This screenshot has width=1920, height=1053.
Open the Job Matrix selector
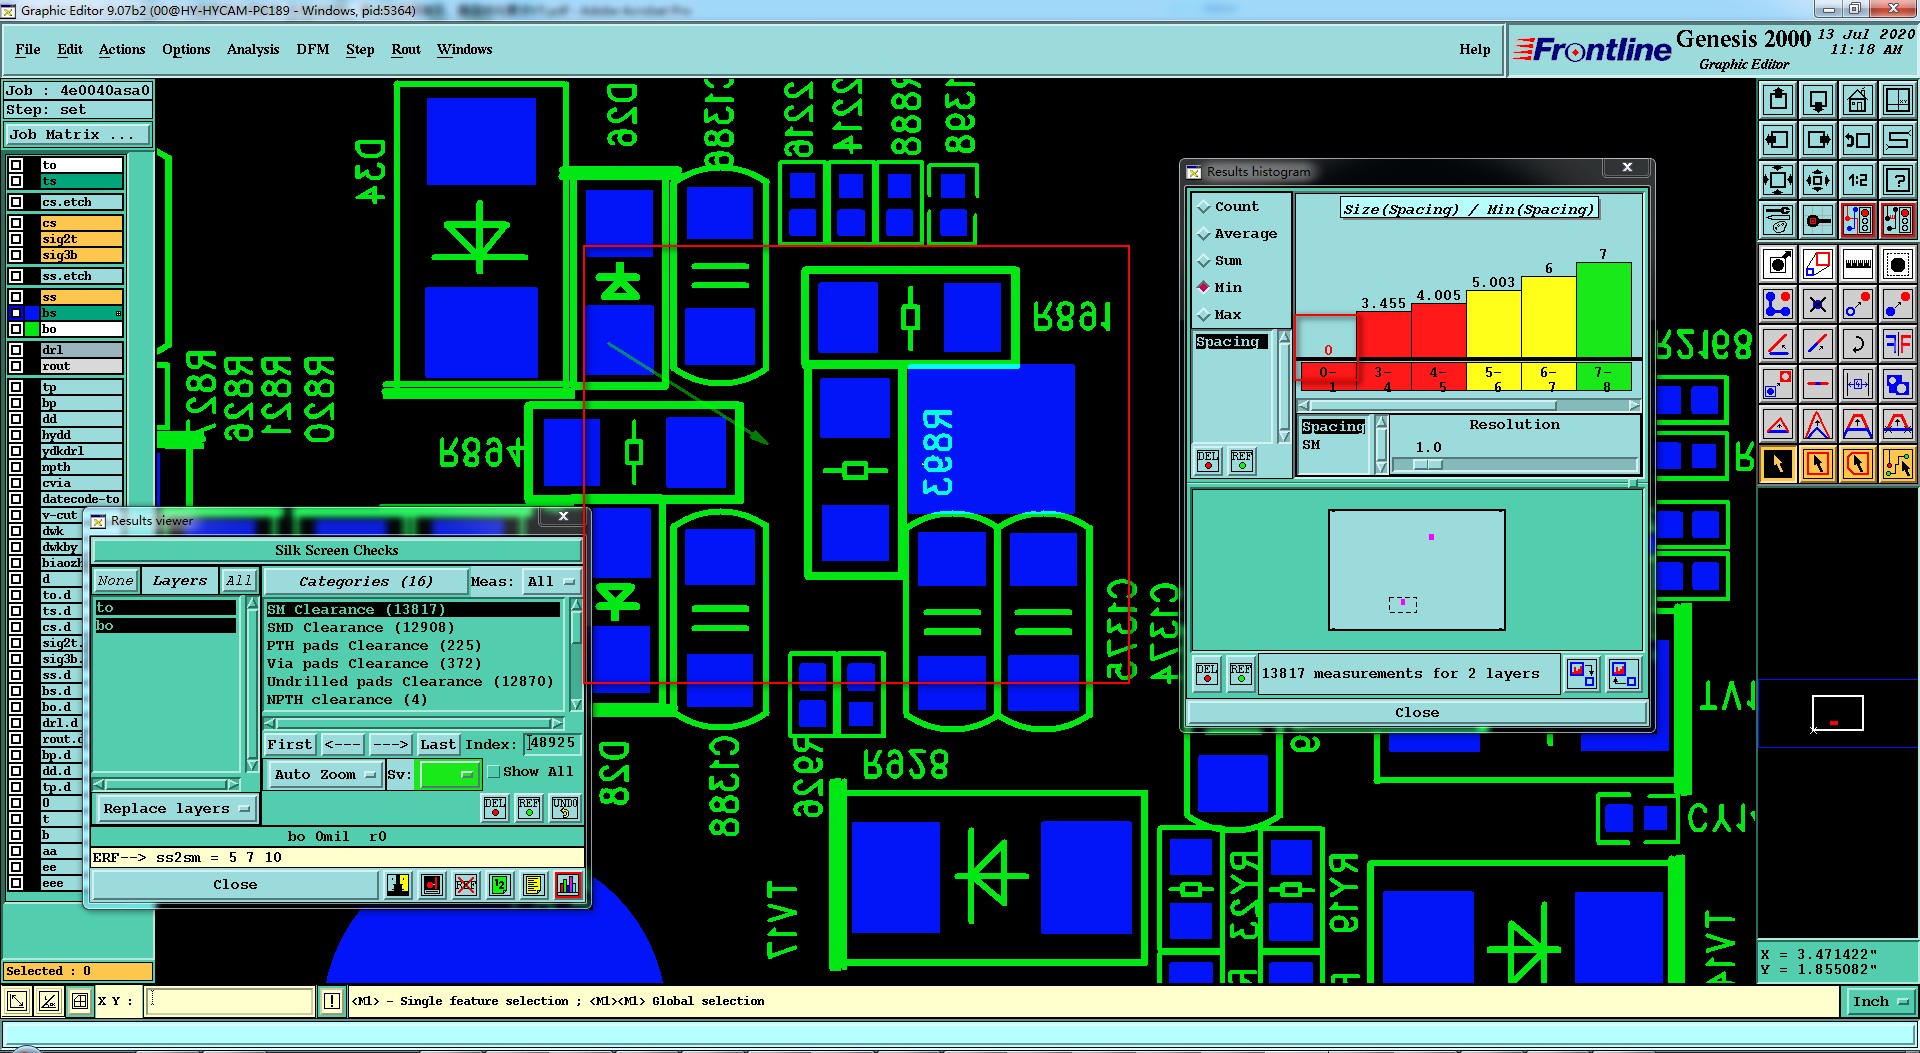78,135
